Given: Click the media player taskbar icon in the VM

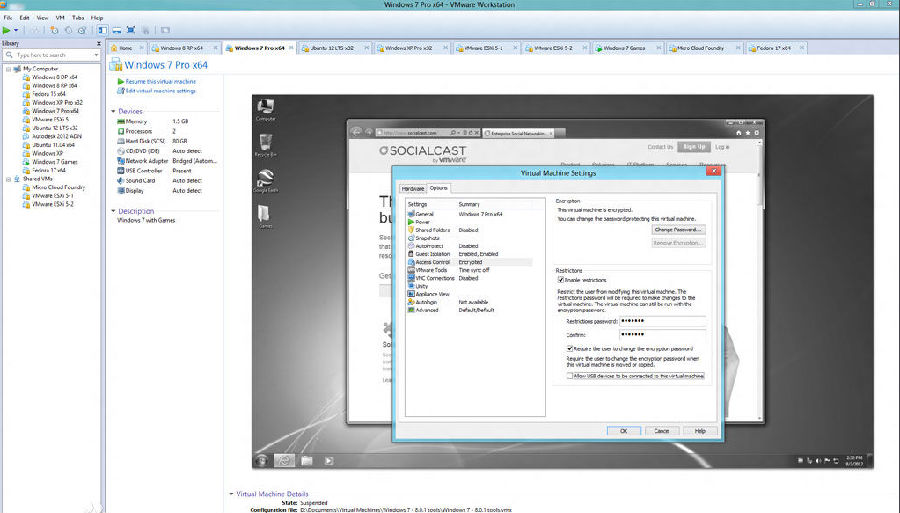Looking at the screenshot, I should click(329, 460).
